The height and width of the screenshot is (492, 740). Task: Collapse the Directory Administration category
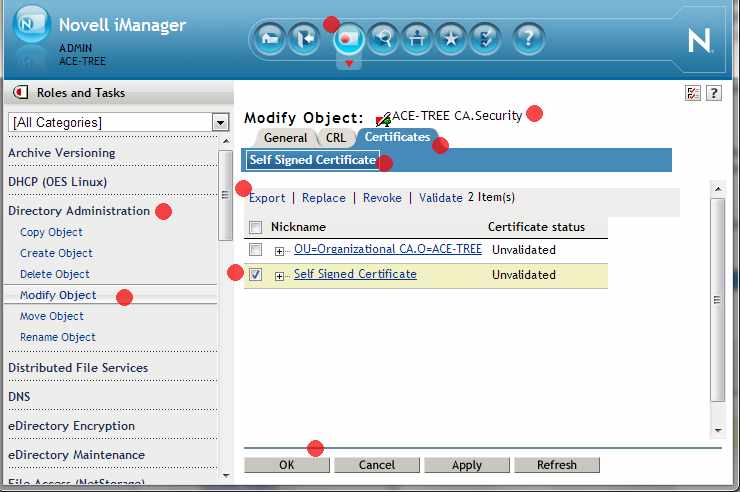pos(79,211)
